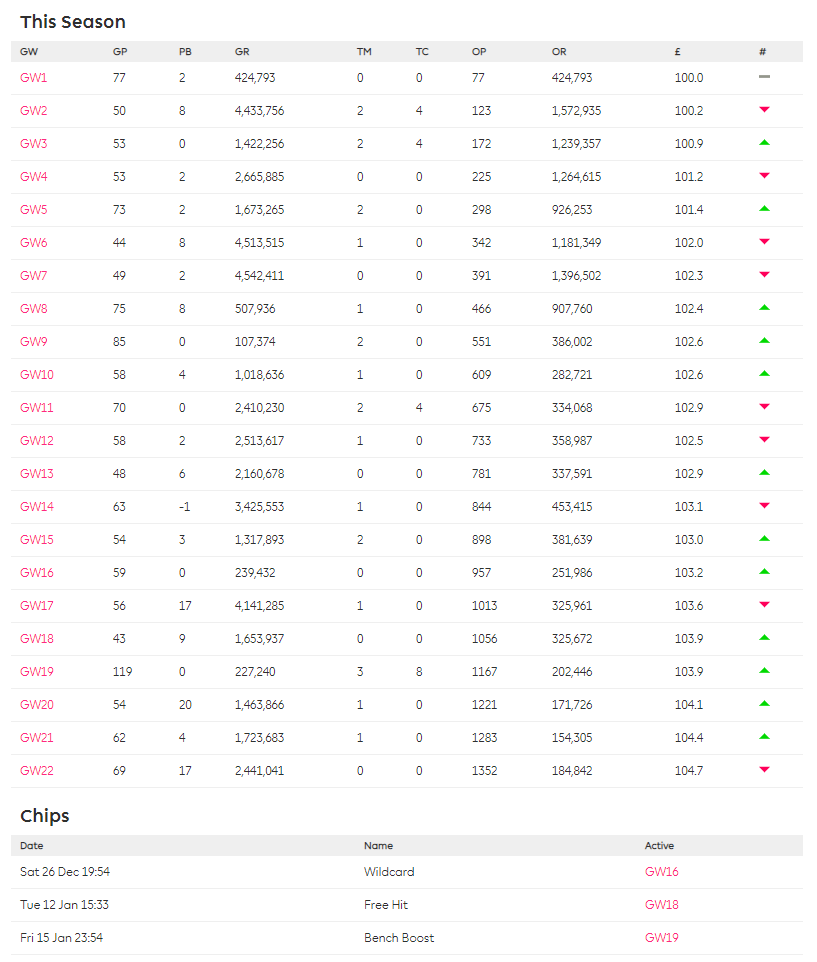Click the green up arrow on GW21 row
The height and width of the screenshot is (962, 817).
click(765, 737)
